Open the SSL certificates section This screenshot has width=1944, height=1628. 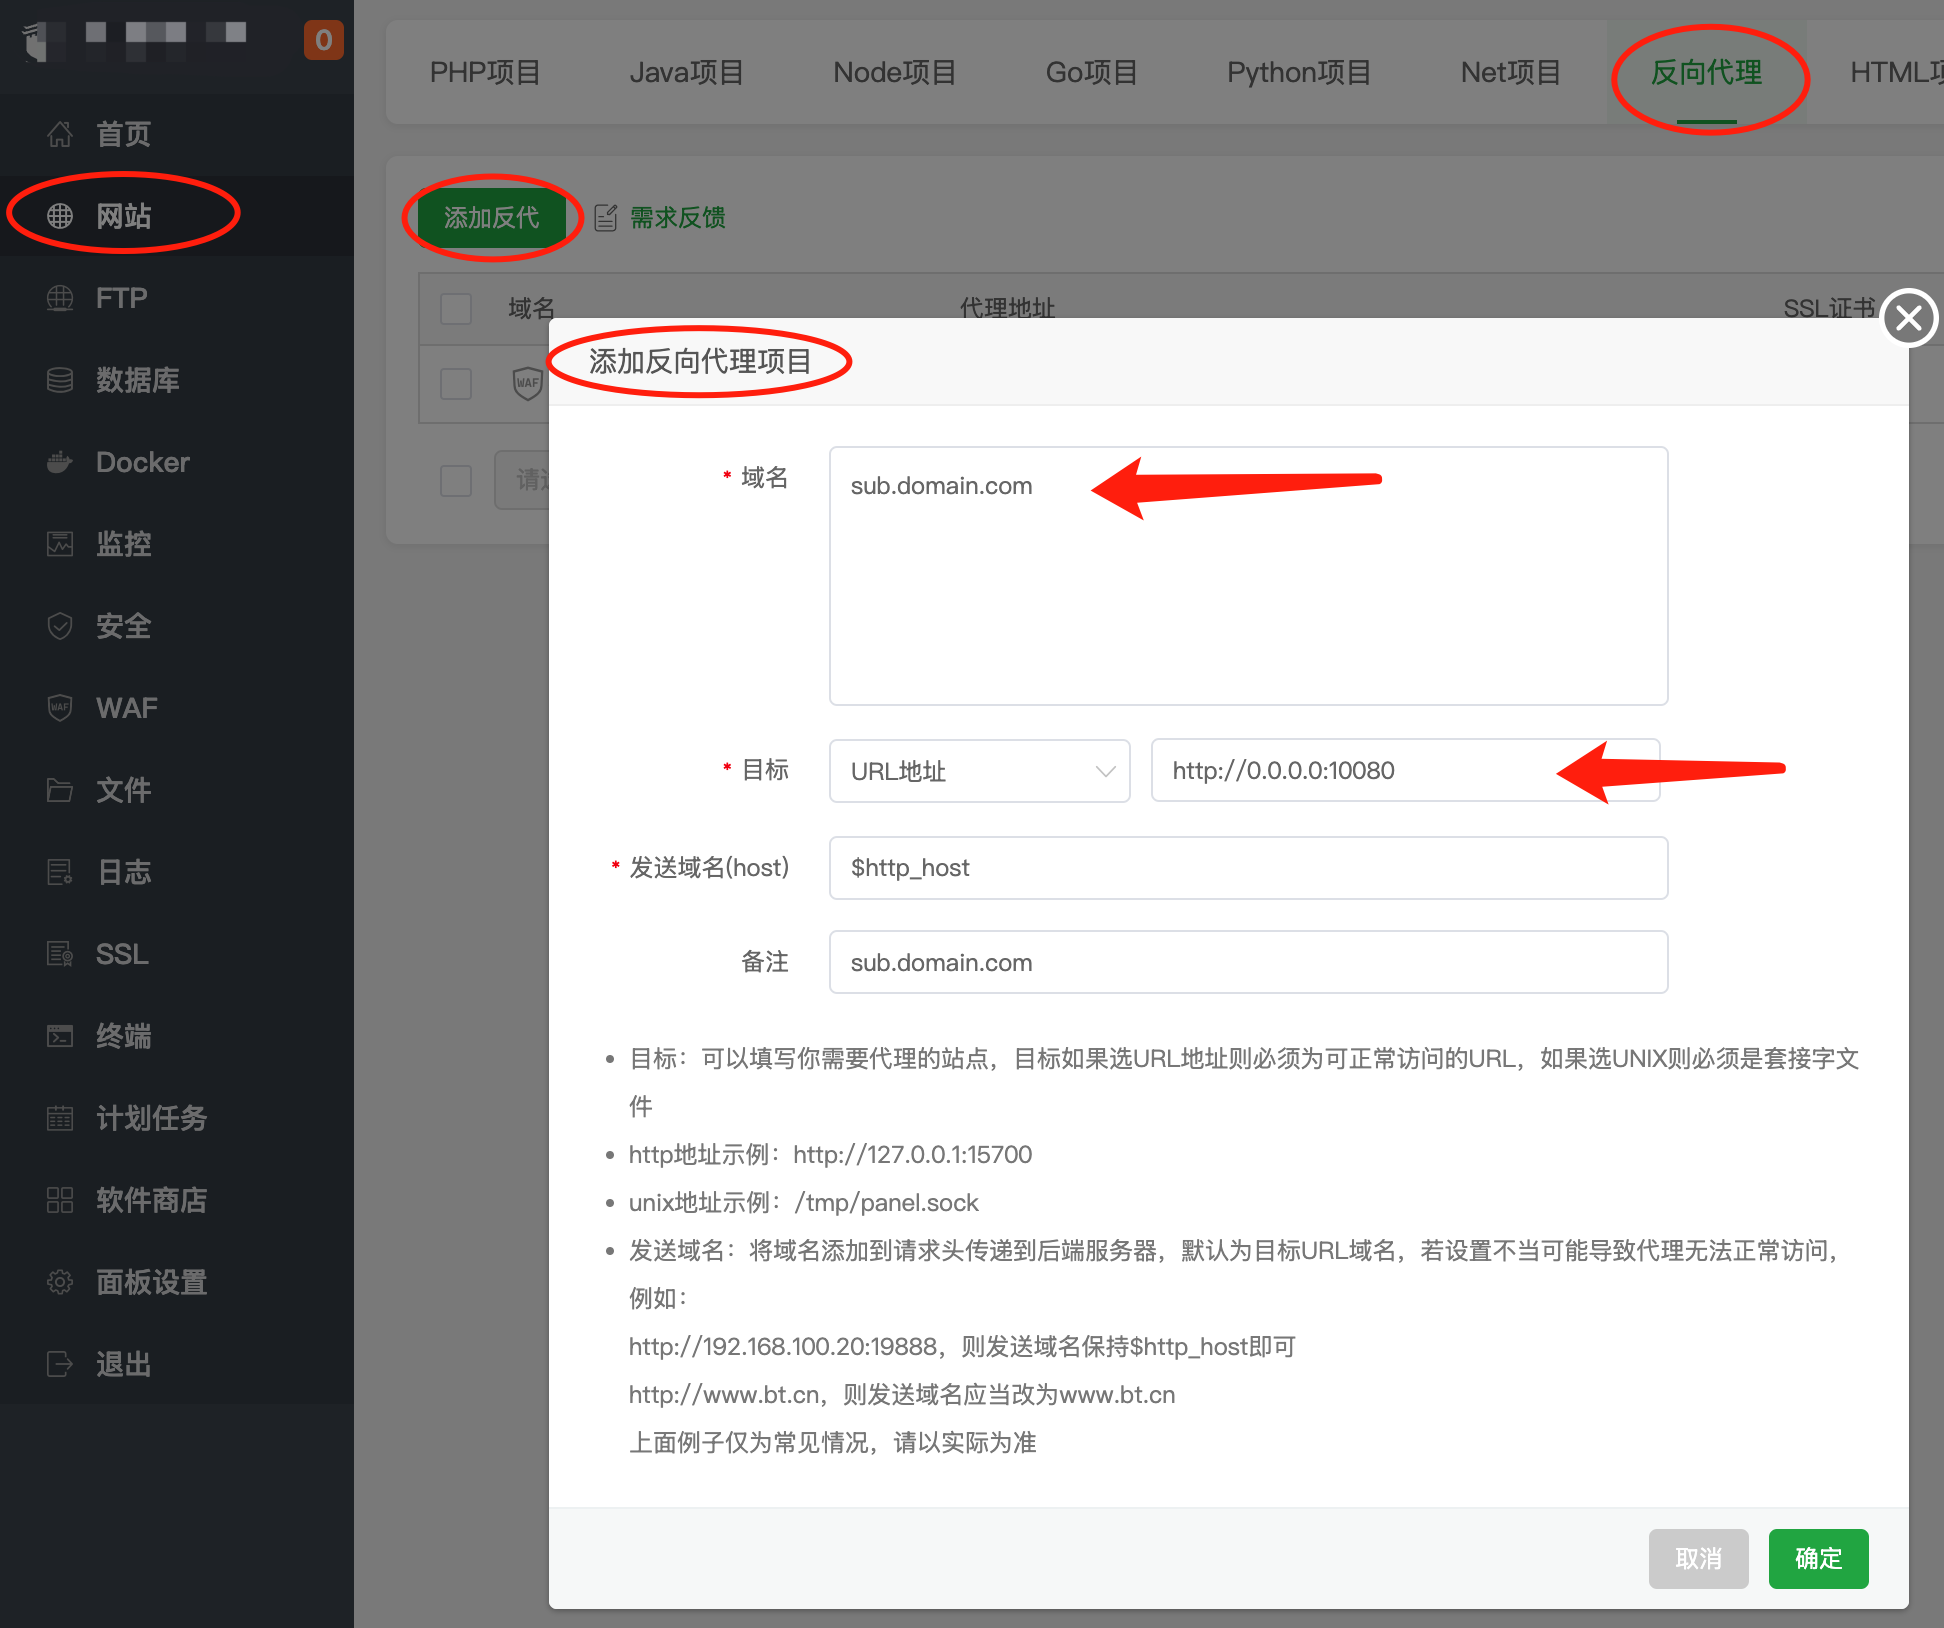[x=121, y=954]
